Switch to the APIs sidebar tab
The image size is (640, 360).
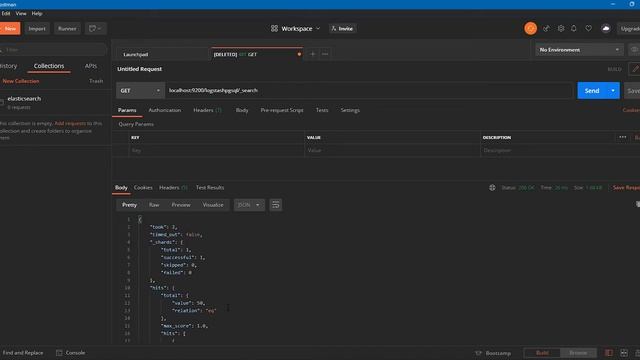pos(91,66)
